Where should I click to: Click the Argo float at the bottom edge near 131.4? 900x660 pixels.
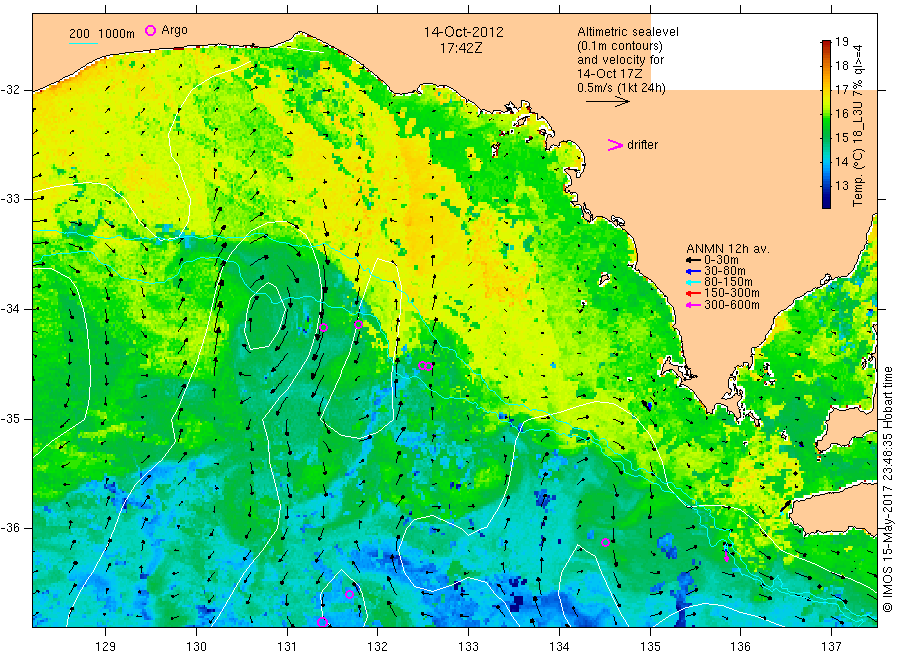click(323, 622)
